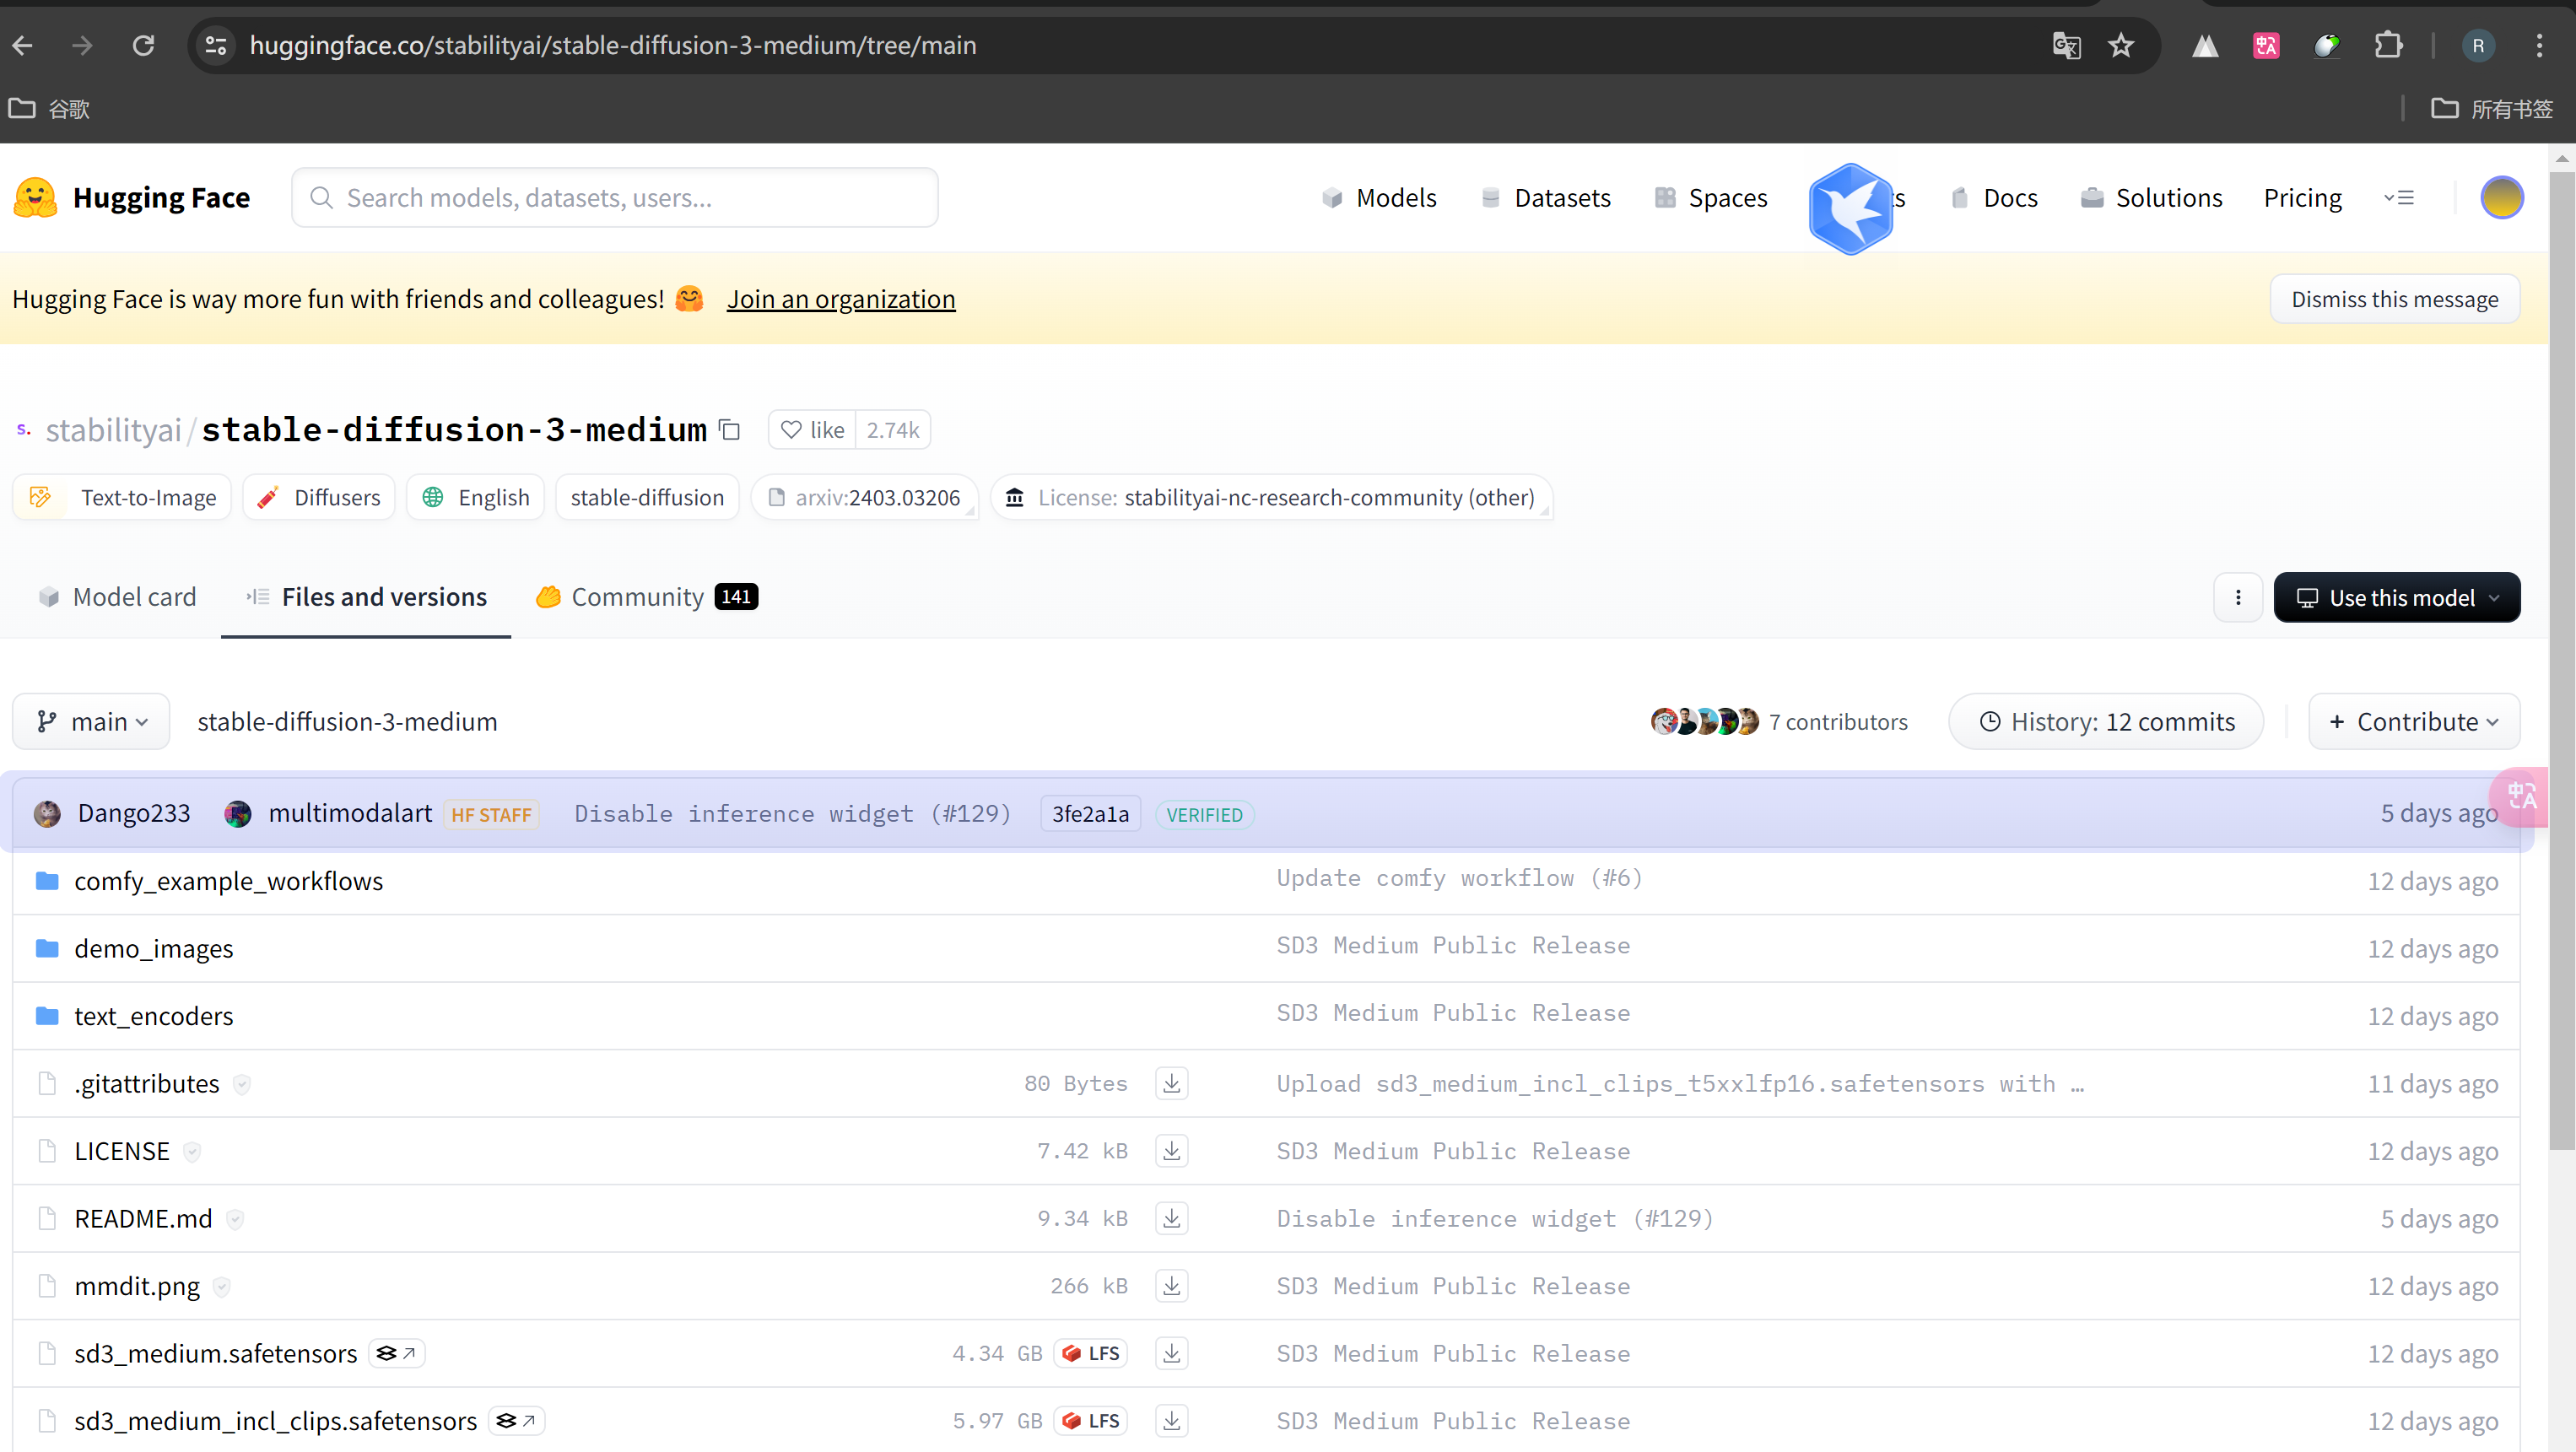Click the contributors avatar group
The height and width of the screenshot is (1452, 2576).
(x=1704, y=722)
